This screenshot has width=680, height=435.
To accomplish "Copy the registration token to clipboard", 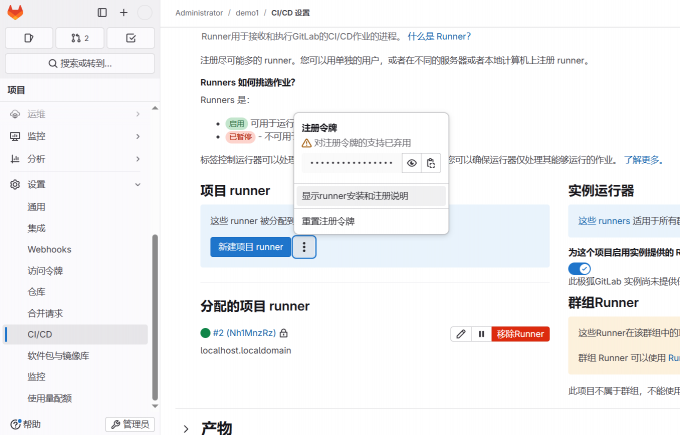I will (x=431, y=163).
